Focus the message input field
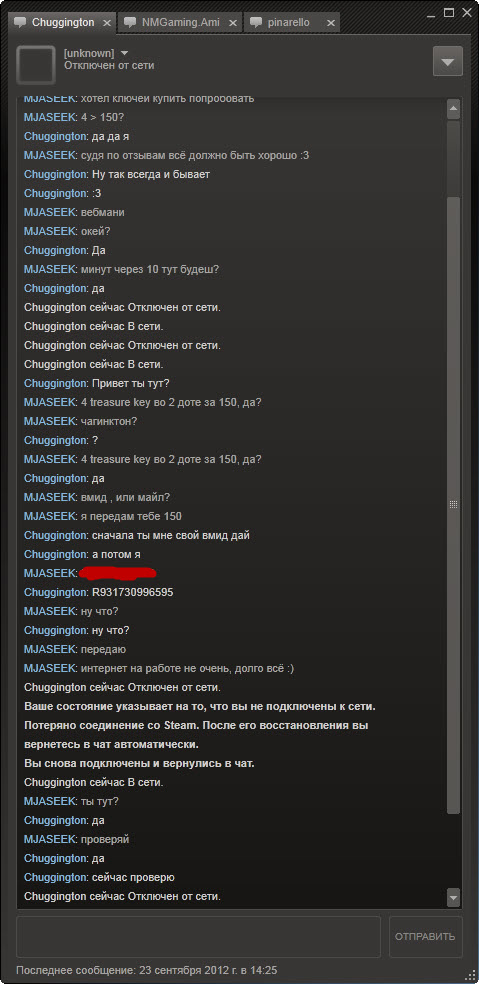Screen dimensions: 479x984 click(x=198, y=937)
